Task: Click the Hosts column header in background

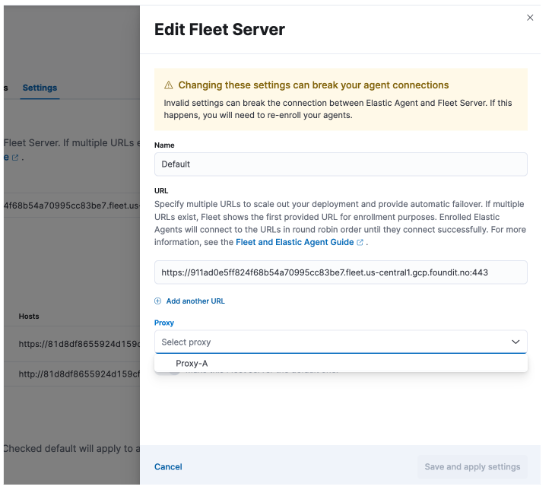Action: 29,316
